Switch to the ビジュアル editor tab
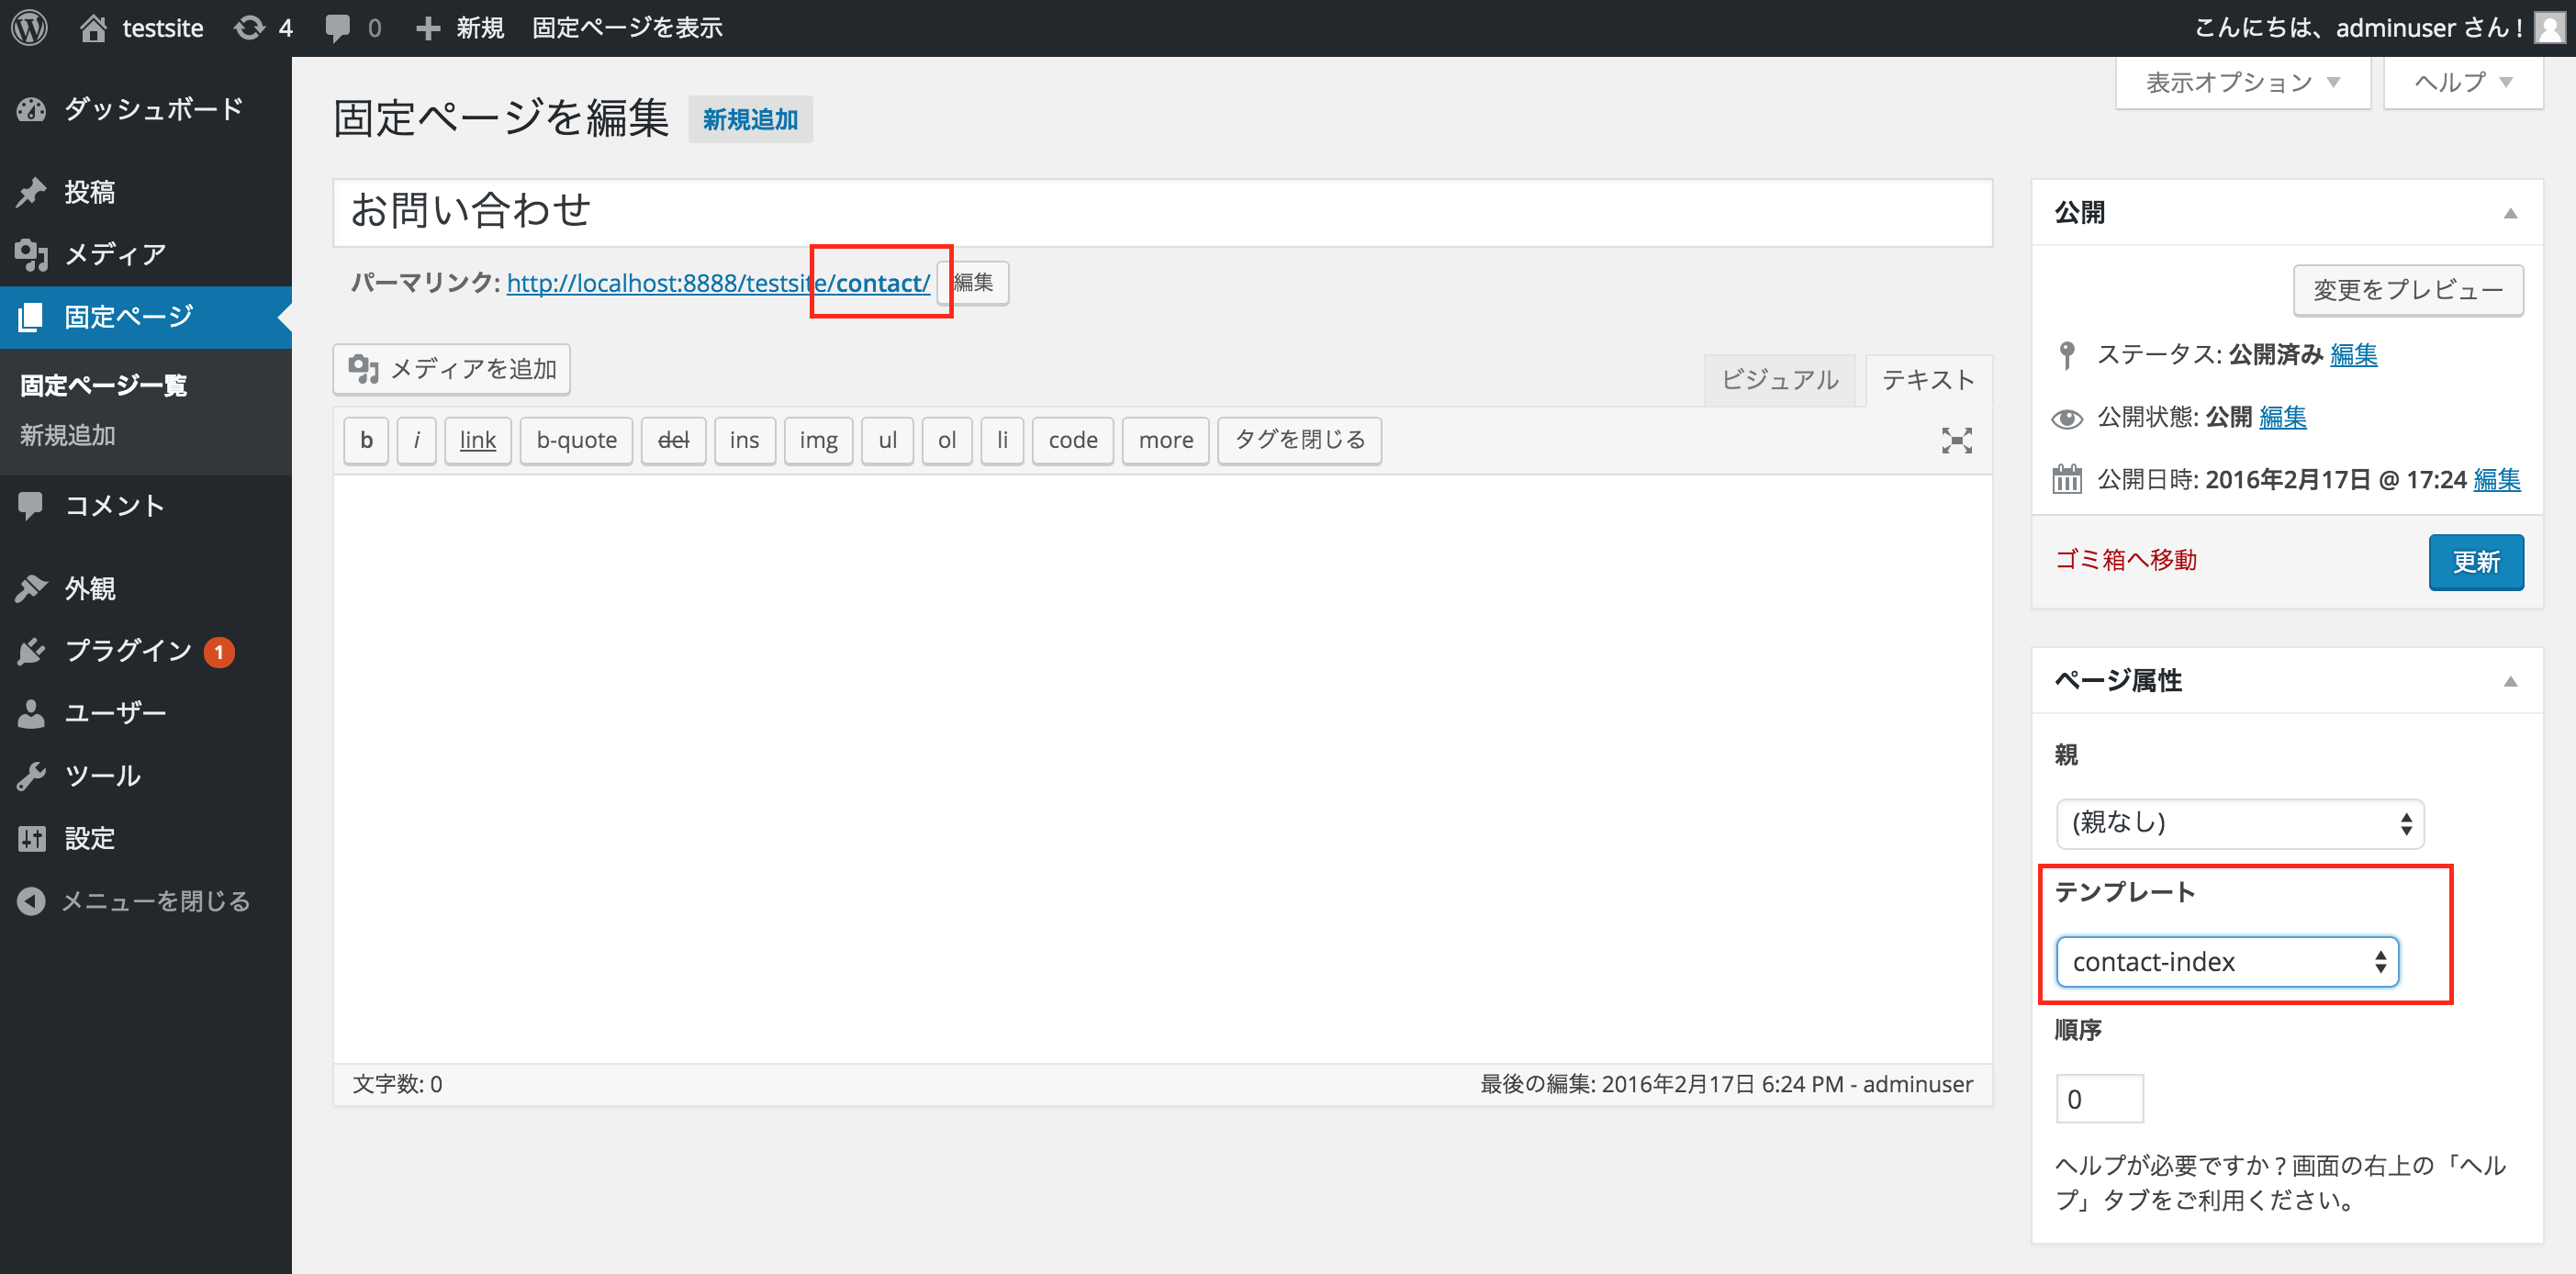2576x1274 pixels. point(1780,380)
